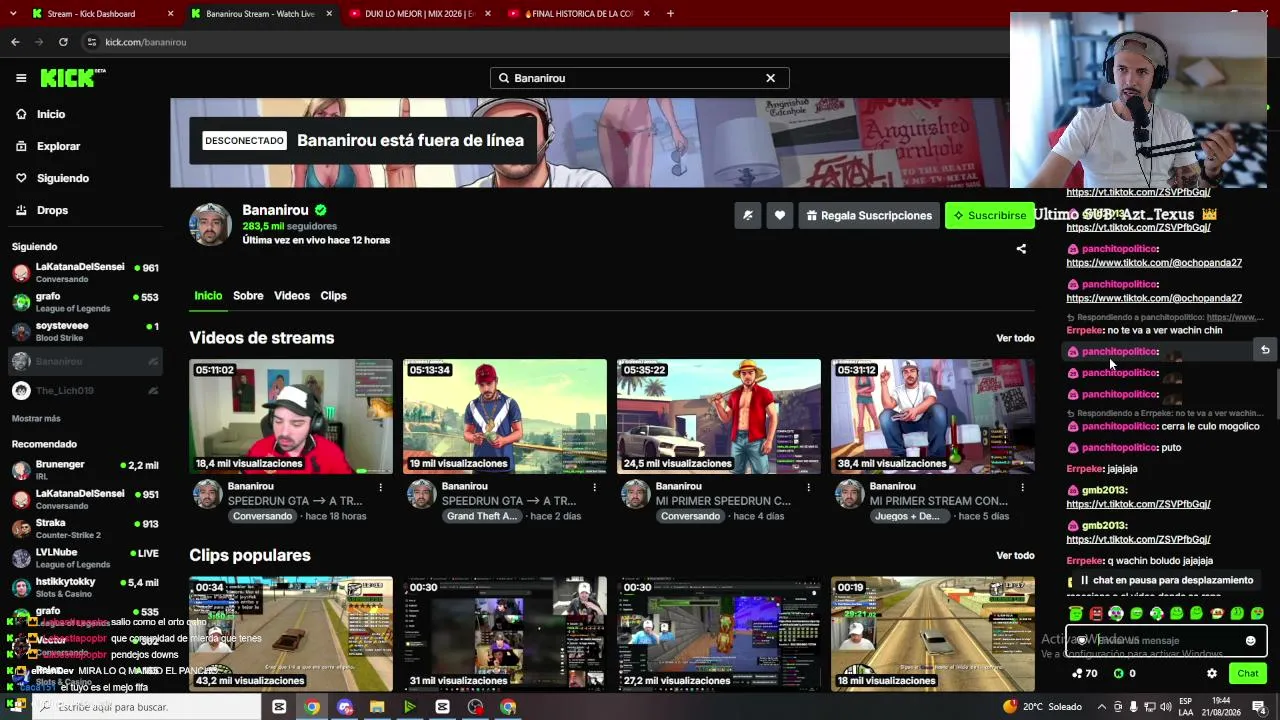Play the 00:19 popular clip

(x=933, y=634)
